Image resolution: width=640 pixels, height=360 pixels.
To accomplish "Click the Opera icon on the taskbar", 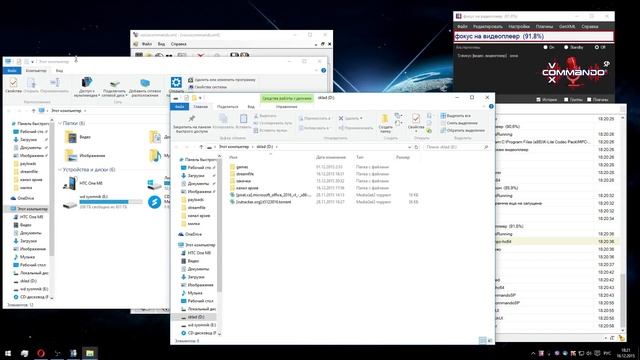I will pos(41,353).
